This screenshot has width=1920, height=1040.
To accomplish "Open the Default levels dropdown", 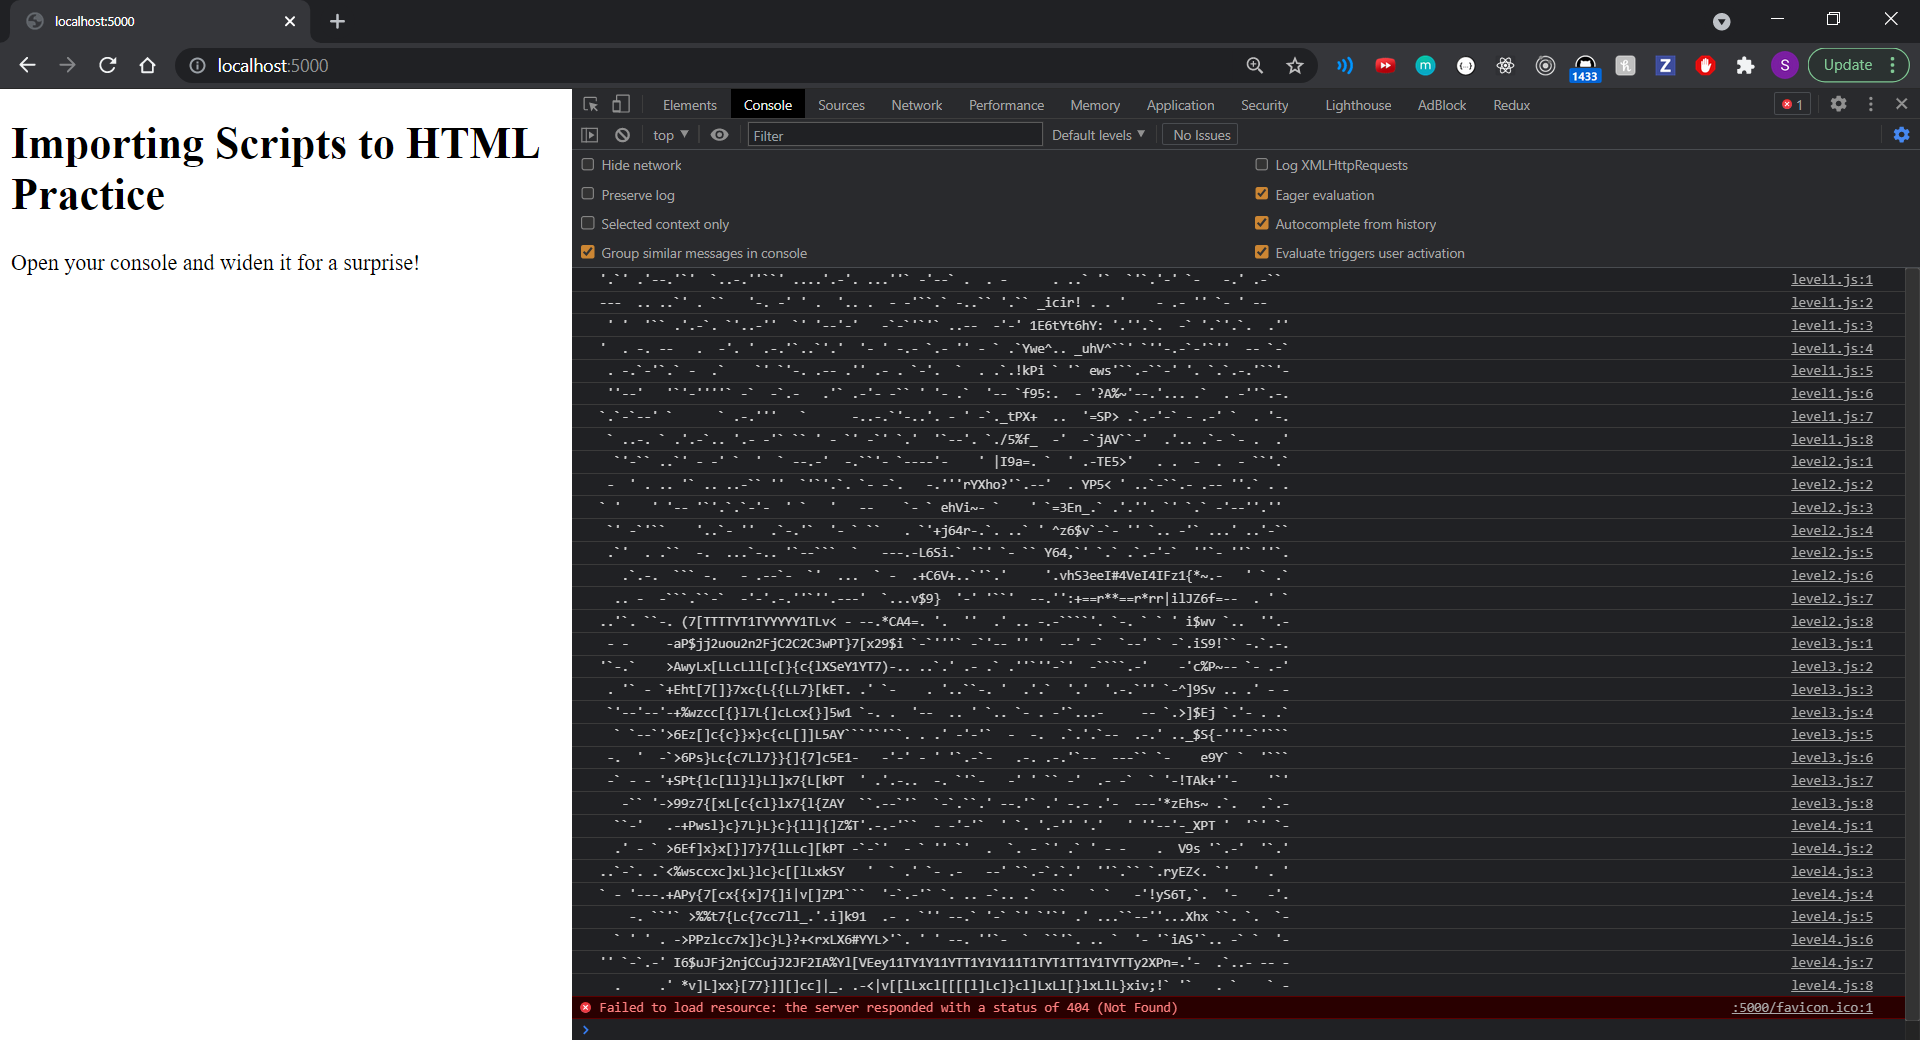I will 1098,135.
